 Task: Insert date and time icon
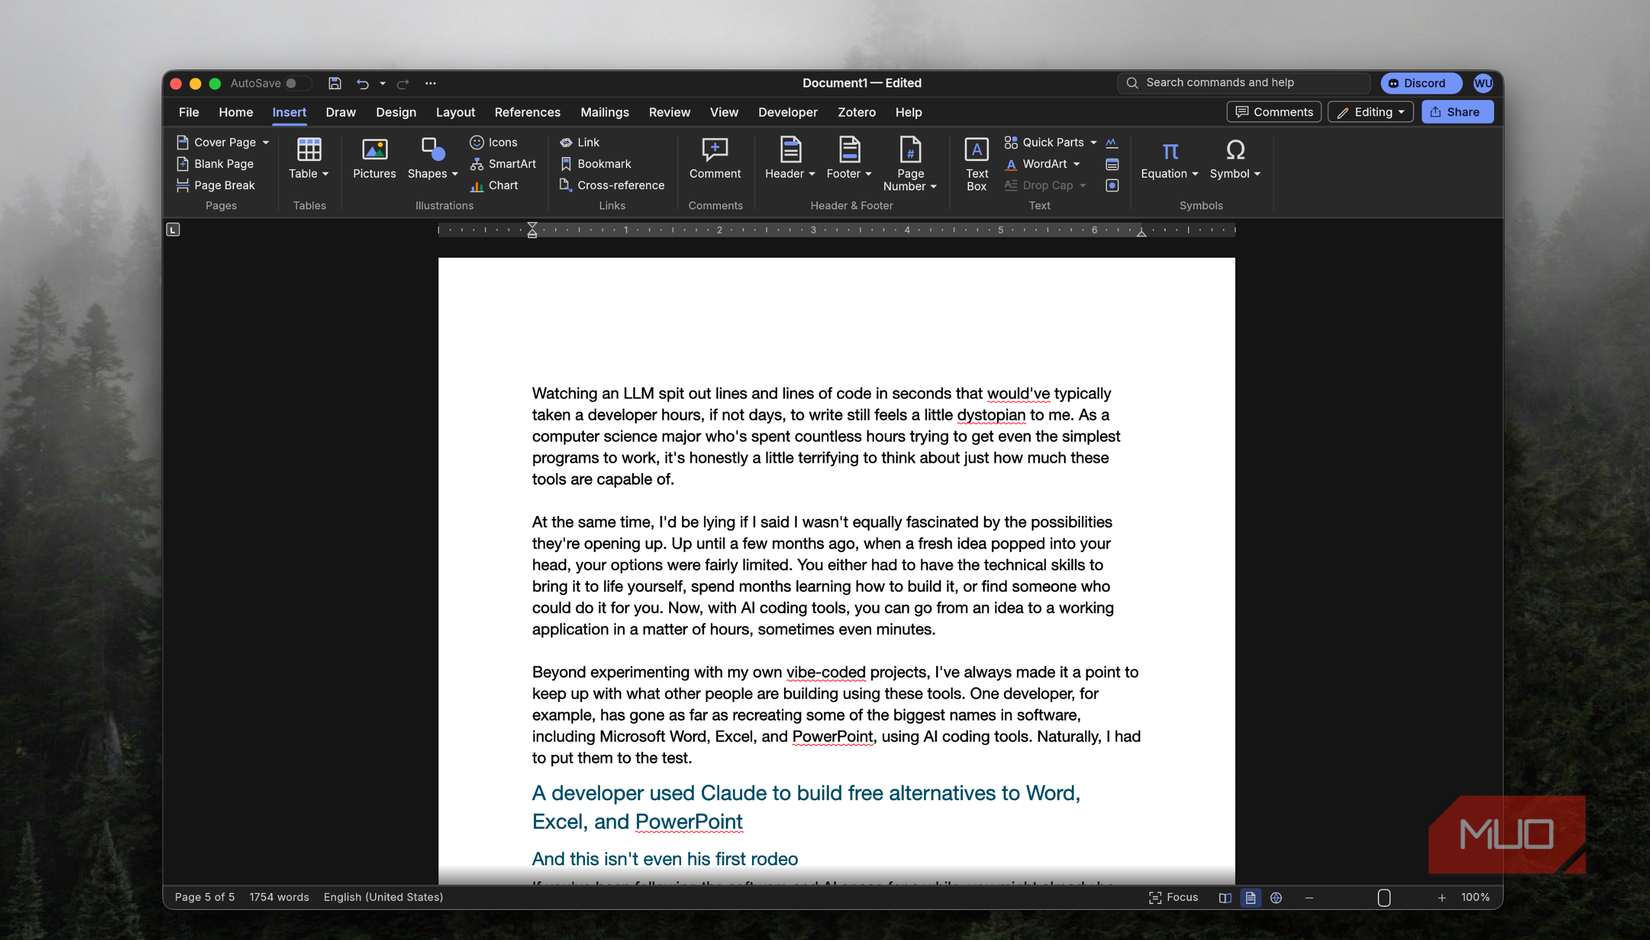coord(1112,164)
